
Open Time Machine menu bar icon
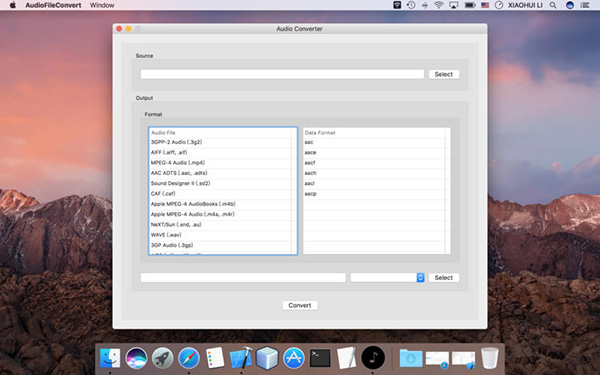tap(411, 5)
